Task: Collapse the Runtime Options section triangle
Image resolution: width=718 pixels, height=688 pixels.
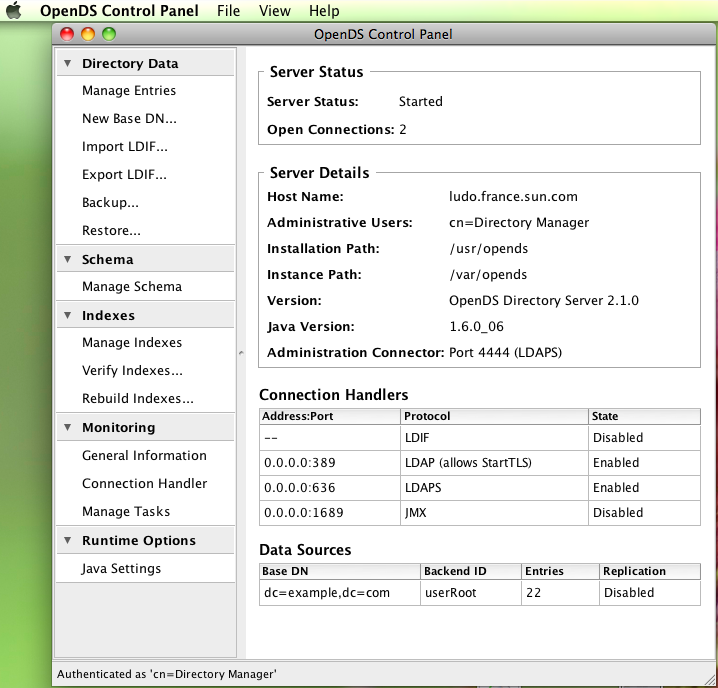Action: pos(67,540)
